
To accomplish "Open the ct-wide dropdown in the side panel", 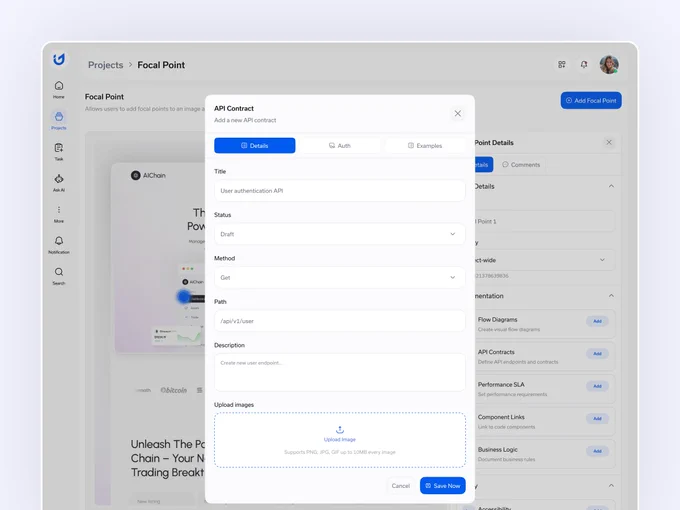I will pyautogui.click(x=544, y=260).
